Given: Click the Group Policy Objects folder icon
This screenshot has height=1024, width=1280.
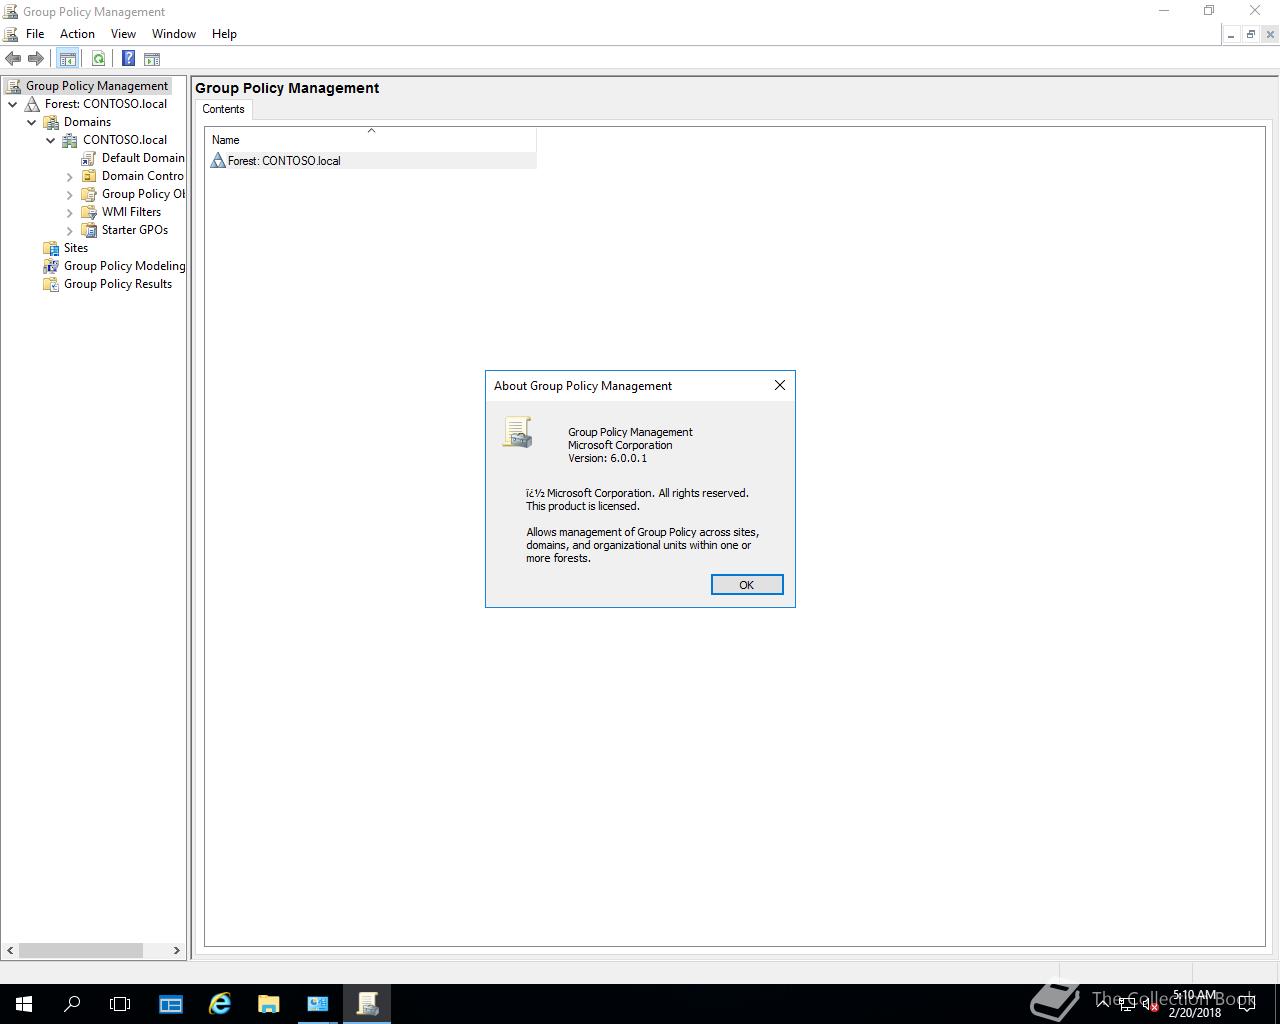Looking at the screenshot, I should tap(89, 194).
